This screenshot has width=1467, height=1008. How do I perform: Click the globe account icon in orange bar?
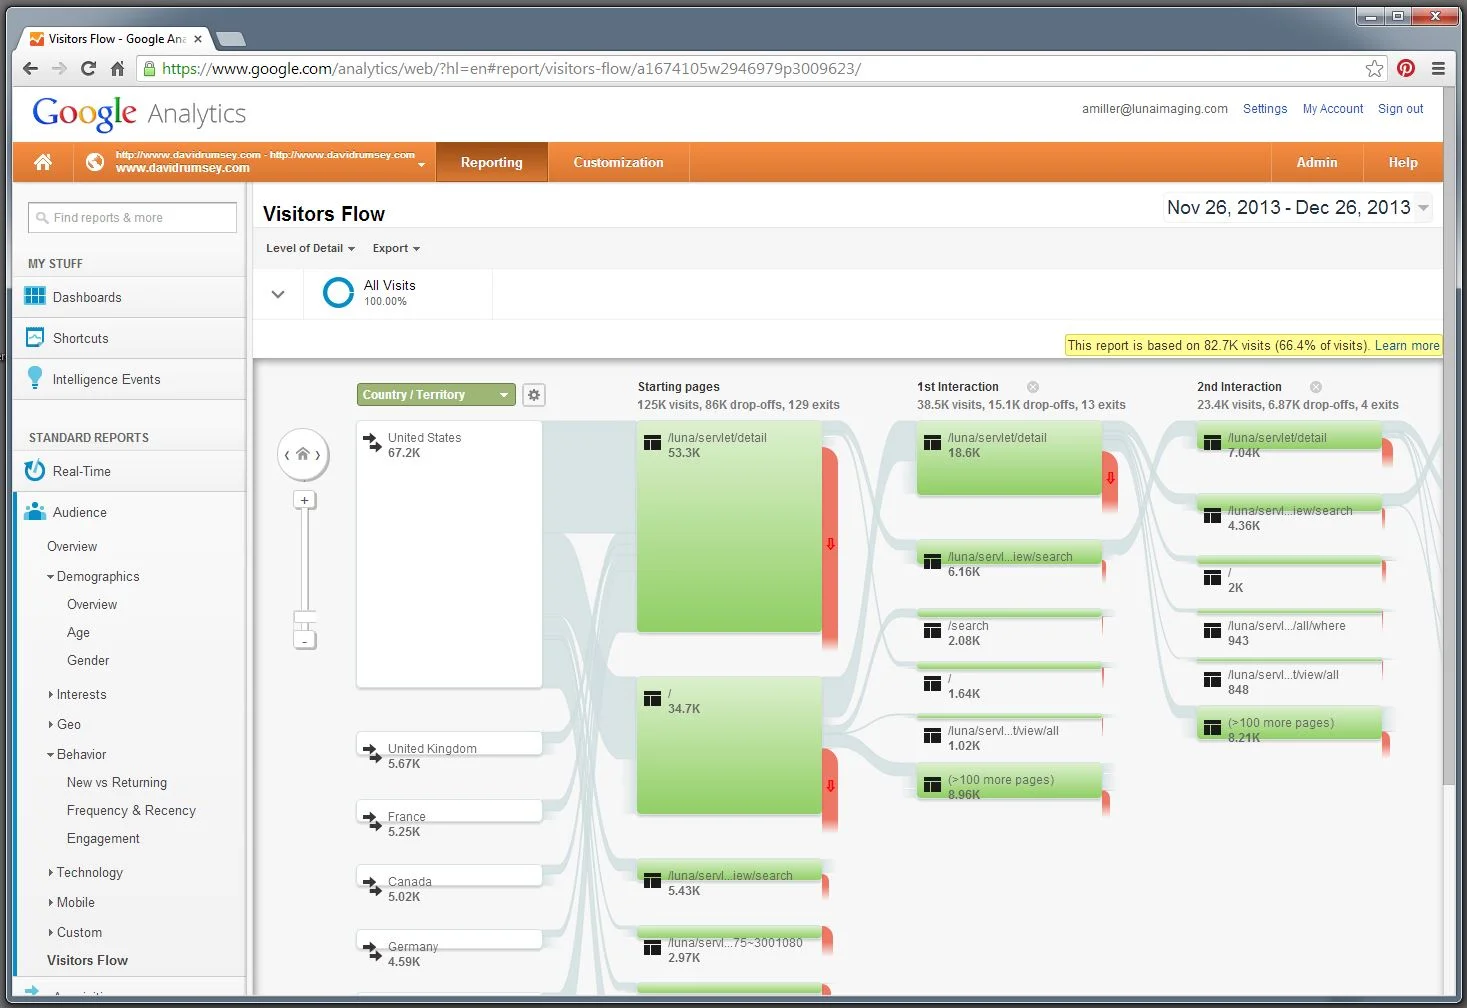point(94,162)
